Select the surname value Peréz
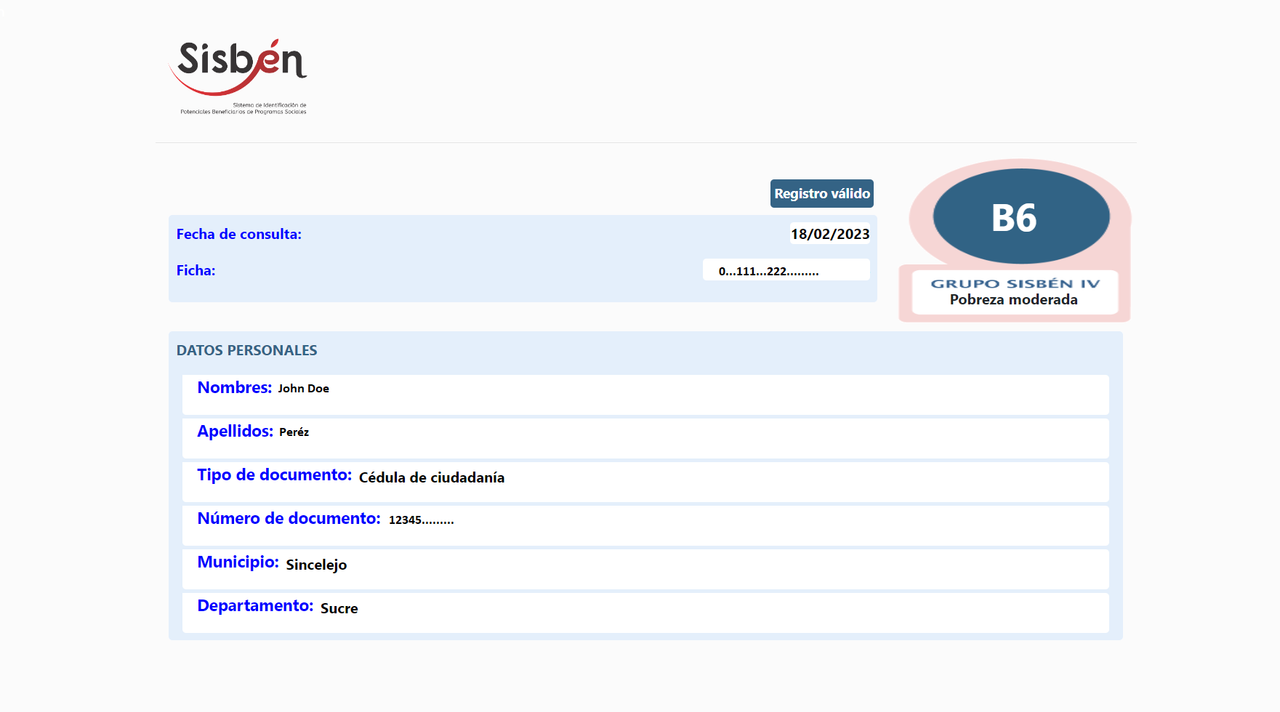Image resolution: width=1280 pixels, height=712 pixels. (294, 432)
